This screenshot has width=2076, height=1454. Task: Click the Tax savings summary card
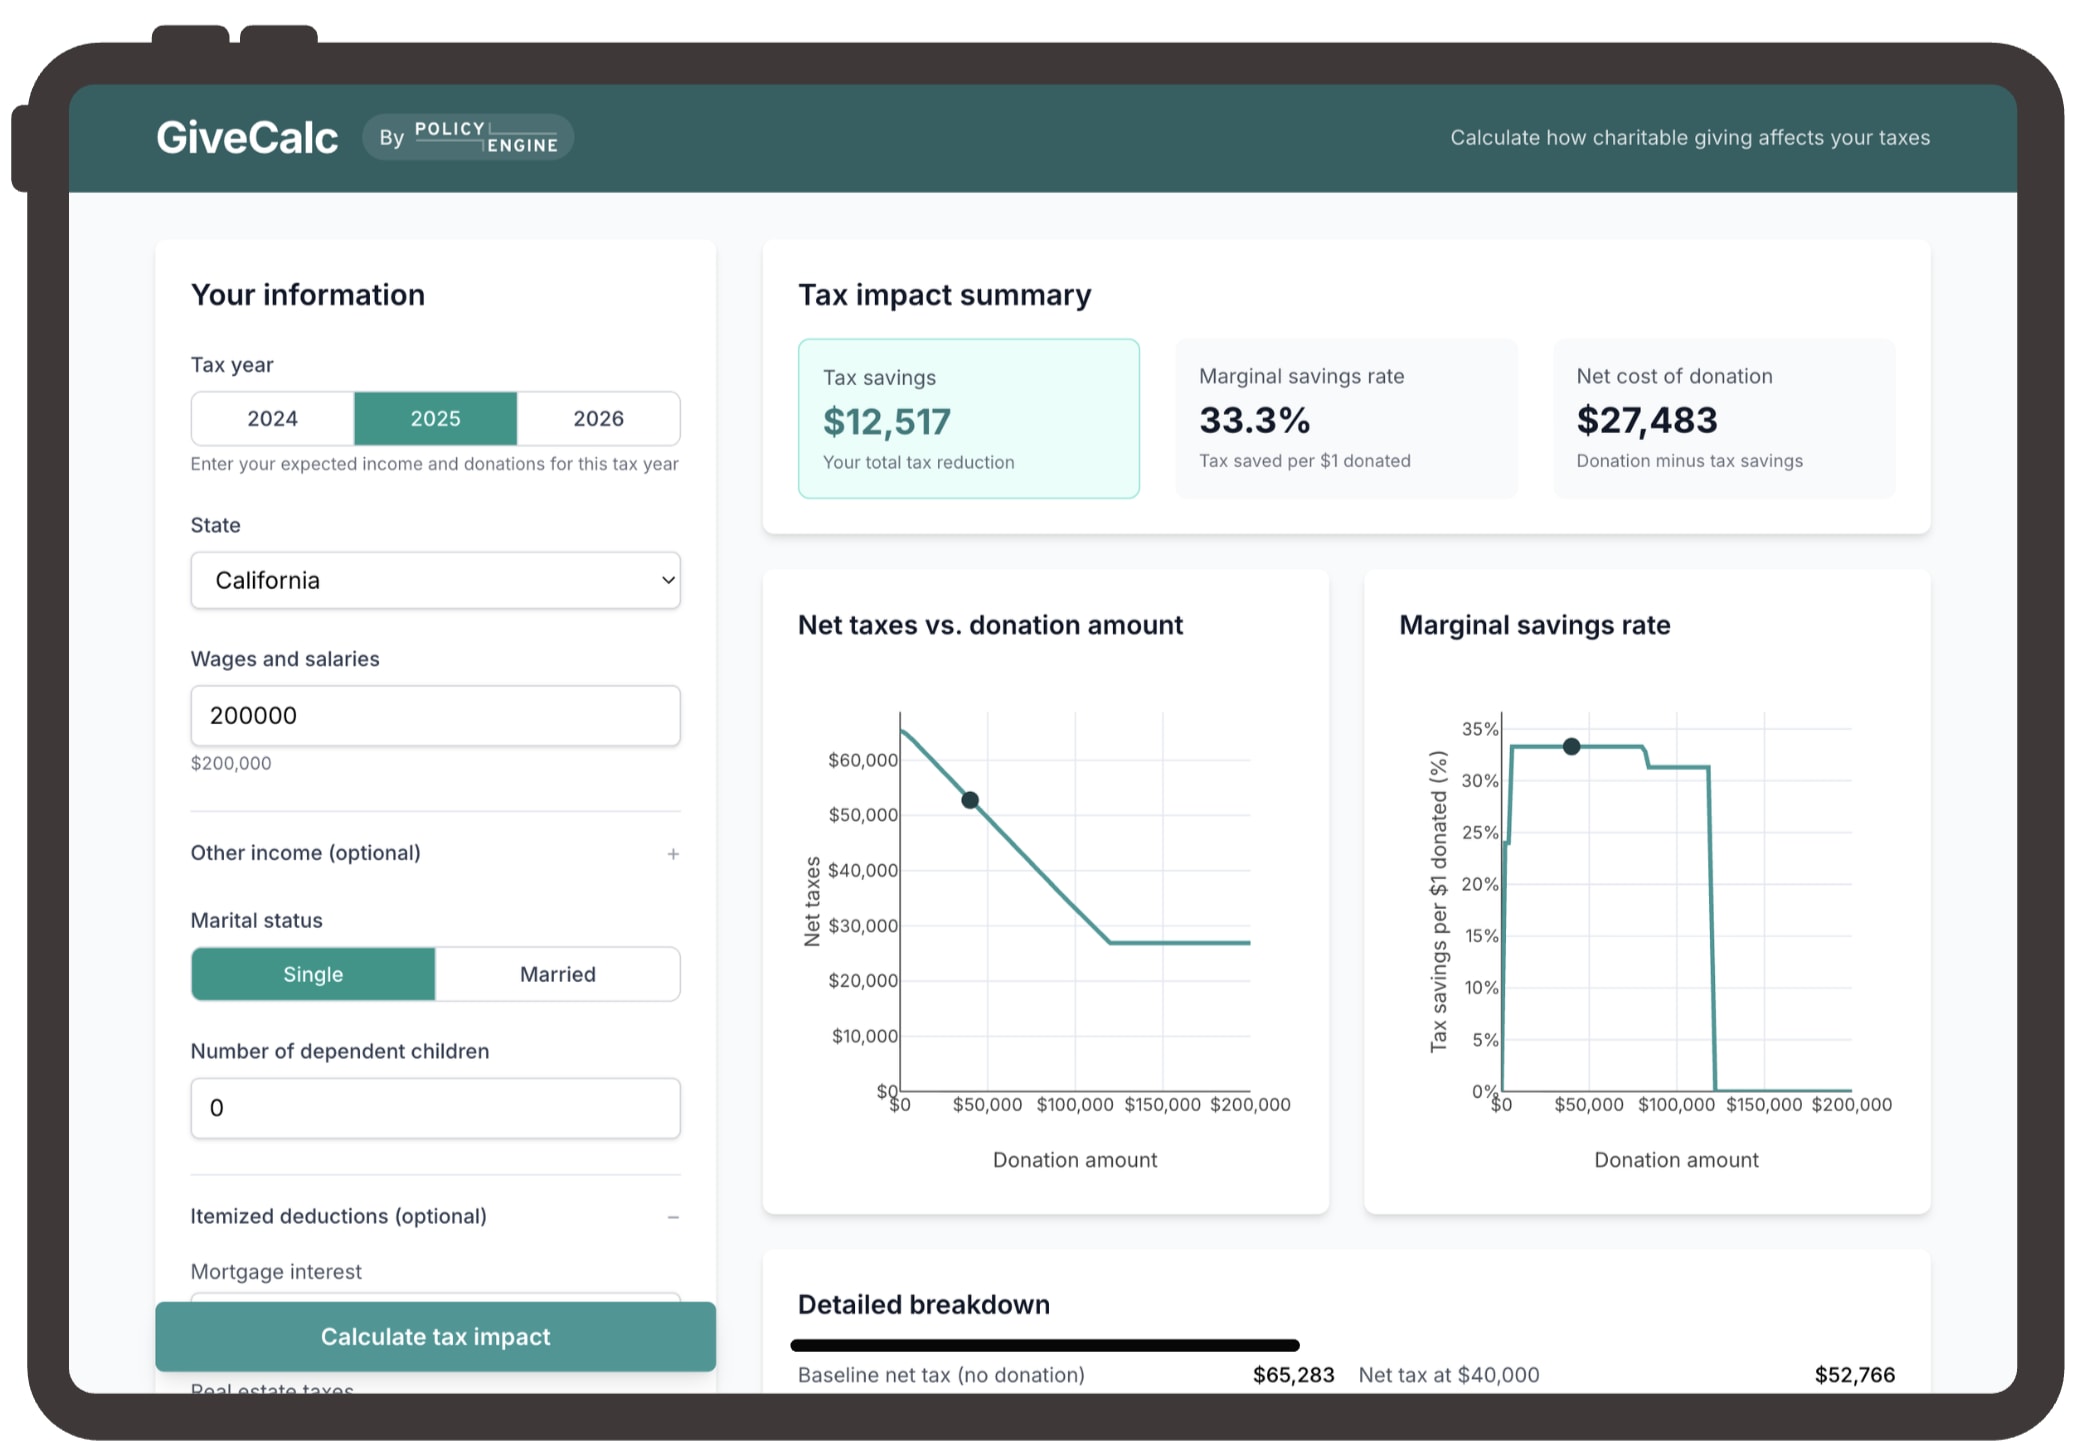968,419
